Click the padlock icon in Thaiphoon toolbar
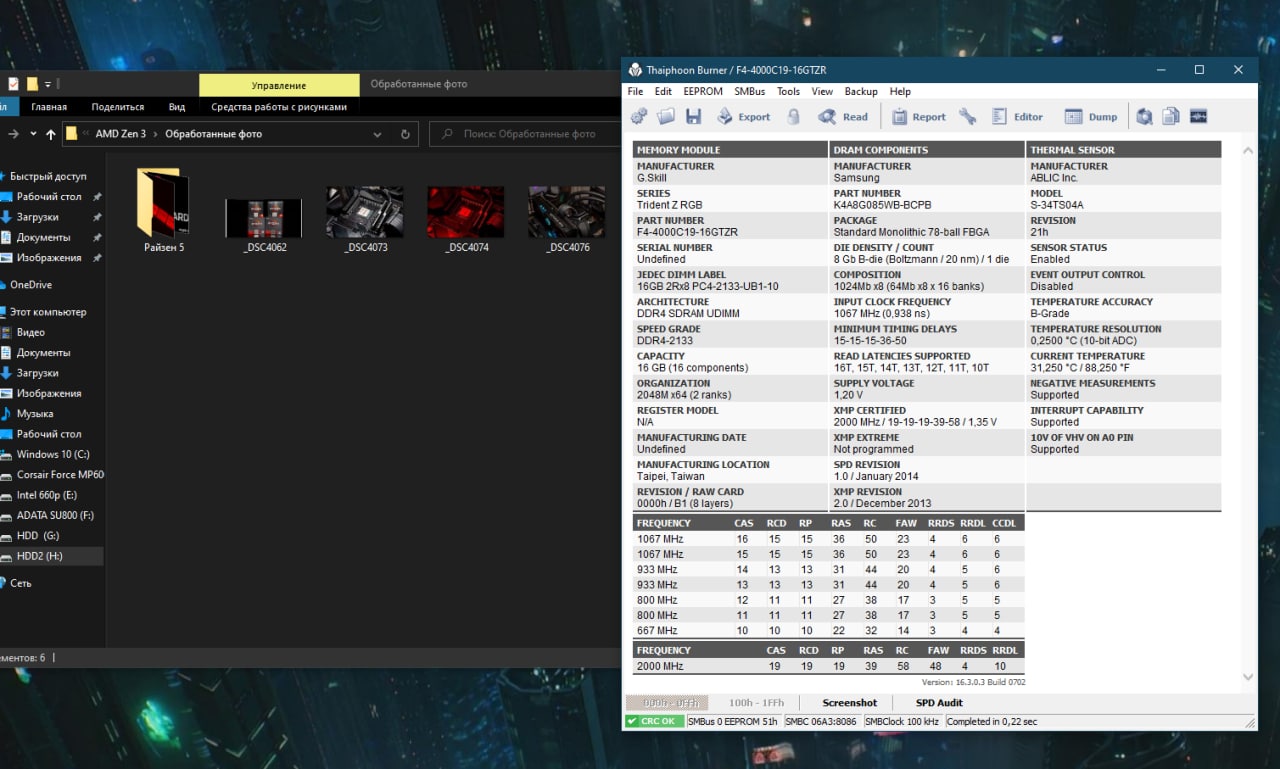This screenshot has width=1280, height=769. (x=794, y=117)
